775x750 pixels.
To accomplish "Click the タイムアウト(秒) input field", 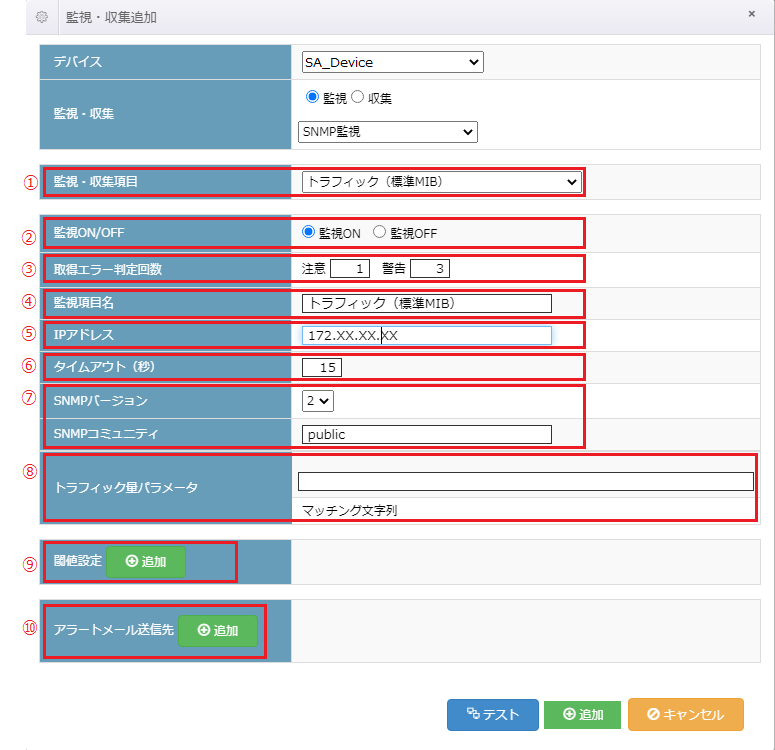I will 322,367.
